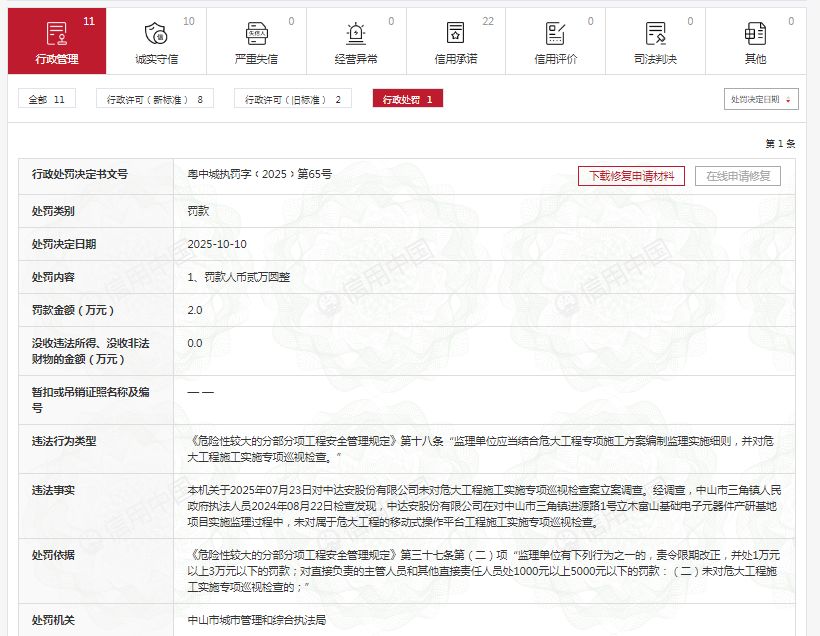
Task: Click the 1、罚款人币贰万圆整 text
Action: tap(239, 277)
